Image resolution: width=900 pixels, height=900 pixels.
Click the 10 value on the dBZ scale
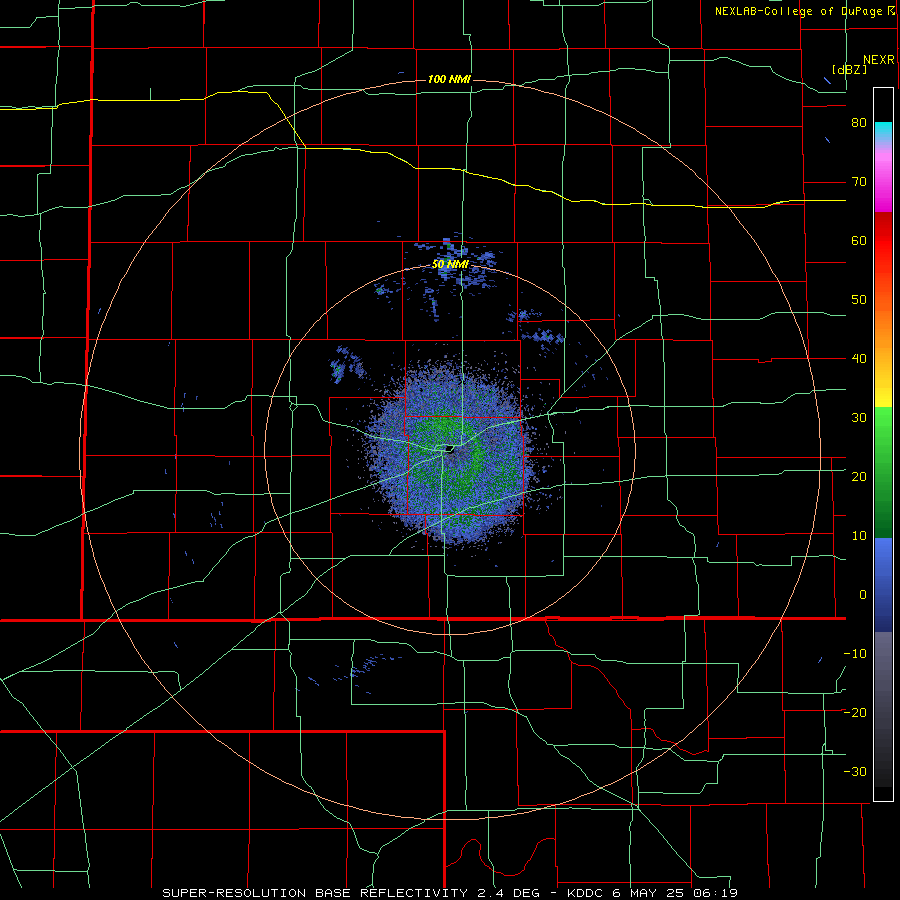pyautogui.click(x=859, y=536)
